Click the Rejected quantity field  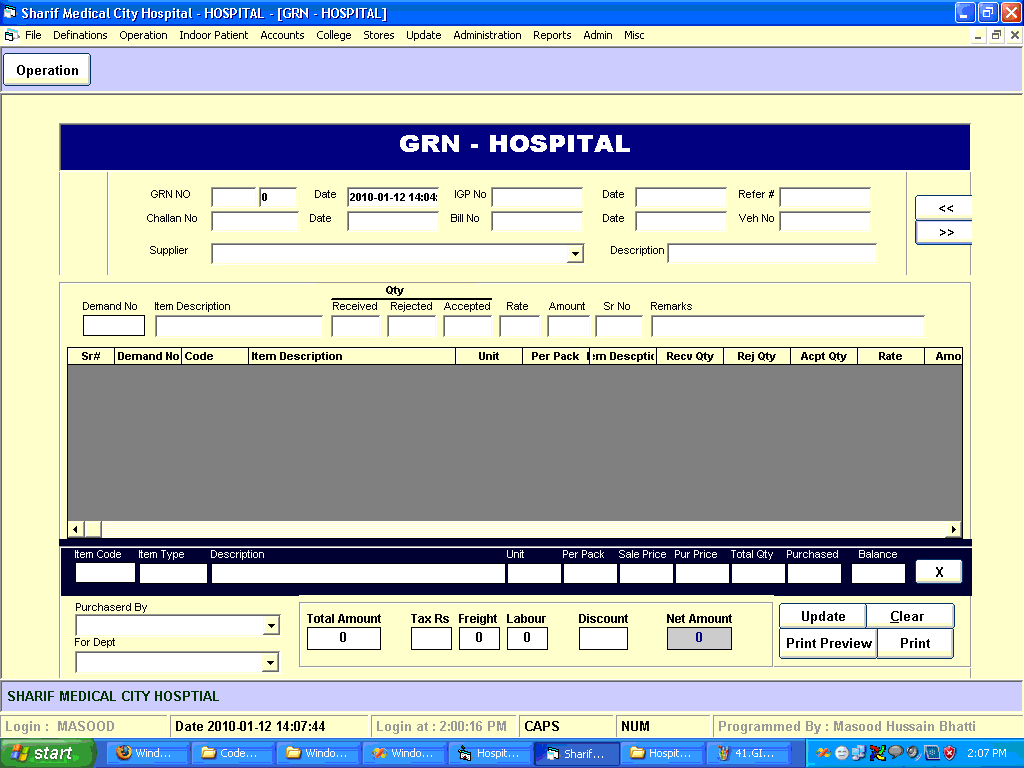pos(411,325)
